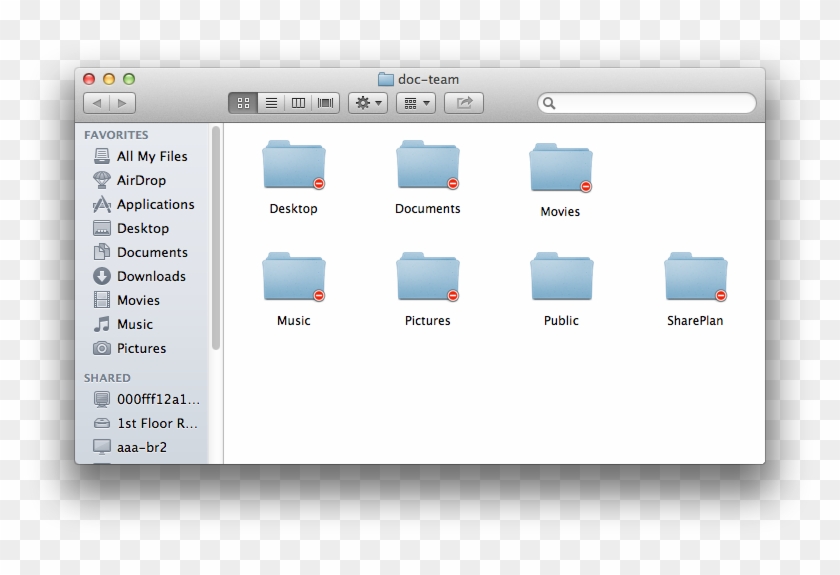The image size is (840, 575).
Task: Select the Documents folder icon
Action: tap(428, 165)
